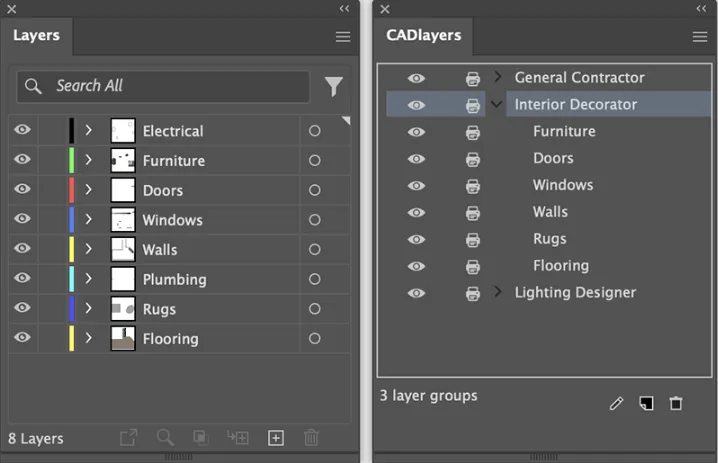The height and width of the screenshot is (463, 718).
Task: Toggle print icon for General Contractor group
Action: (x=473, y=79)
